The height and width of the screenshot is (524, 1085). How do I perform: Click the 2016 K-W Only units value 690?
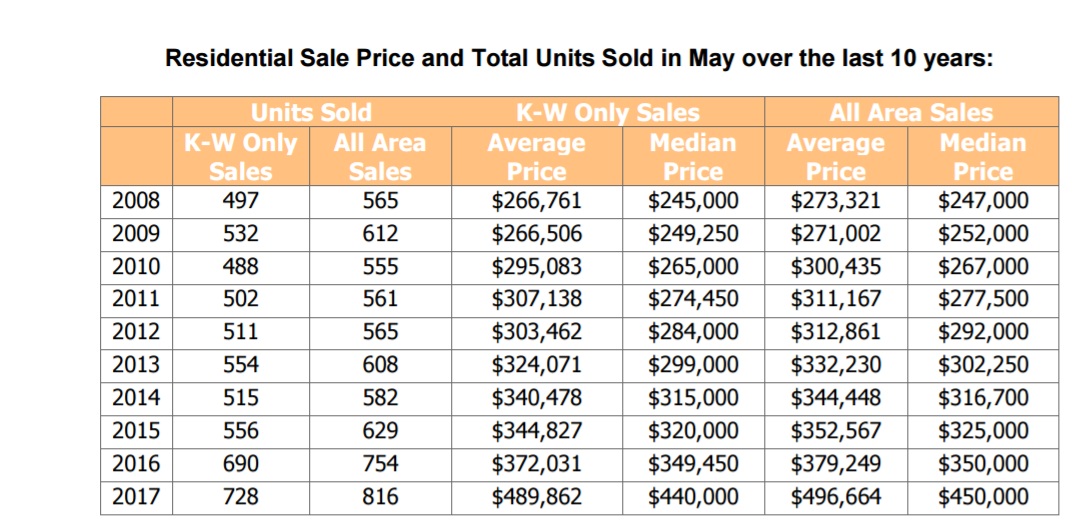[x=241, y=464]
